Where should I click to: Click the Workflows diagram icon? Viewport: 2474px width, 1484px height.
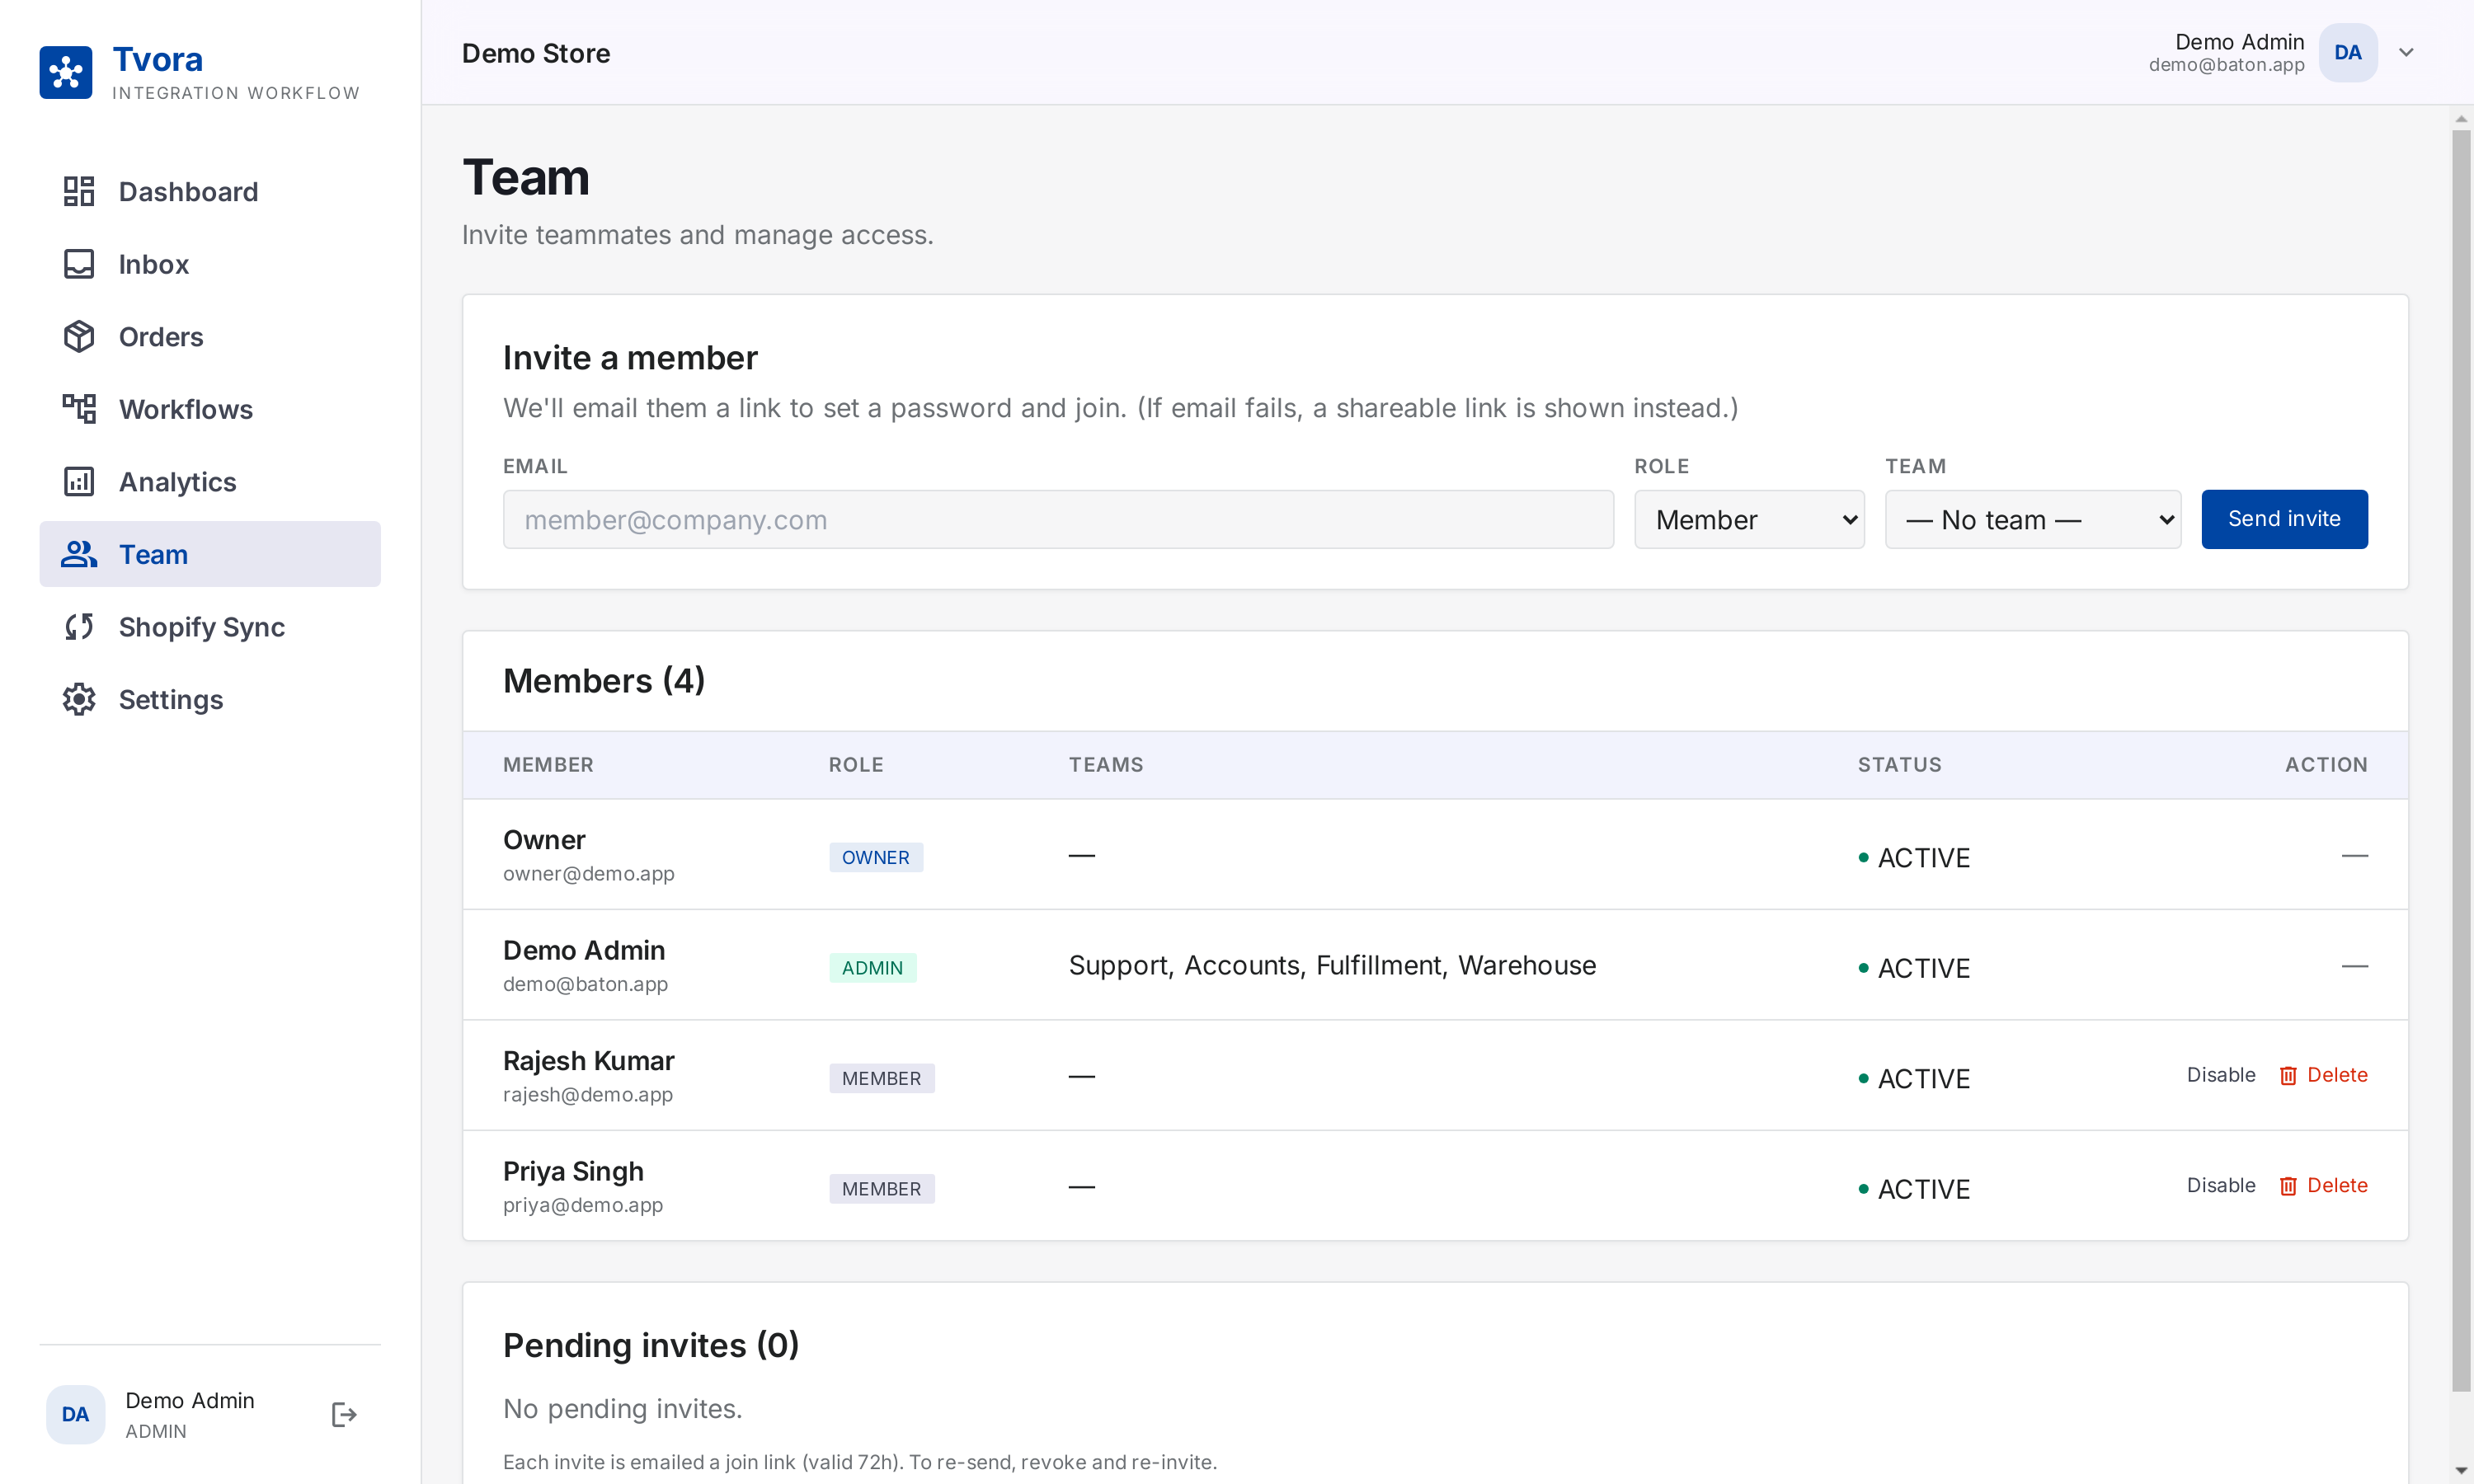coord(79,409)
